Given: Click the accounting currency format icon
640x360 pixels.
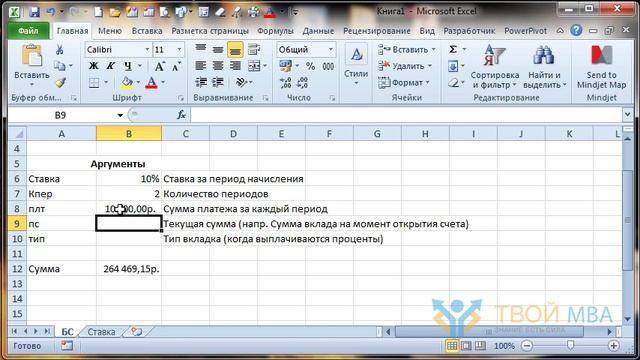Looking at the screenshot, I should point(286,66).
